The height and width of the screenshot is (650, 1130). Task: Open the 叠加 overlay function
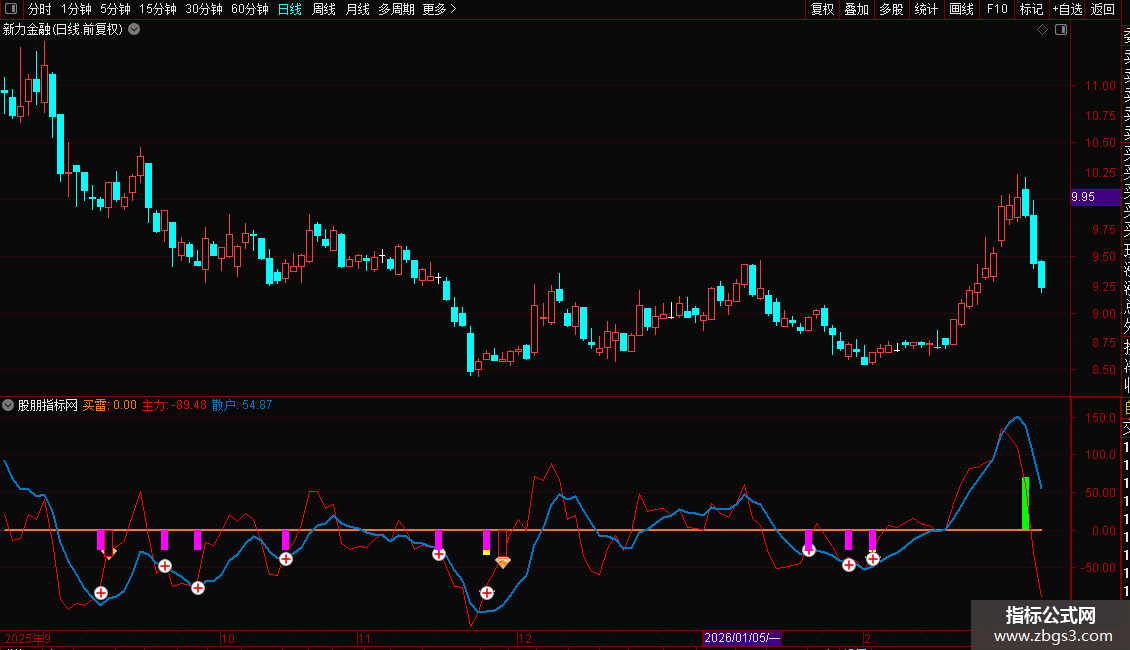856,9
